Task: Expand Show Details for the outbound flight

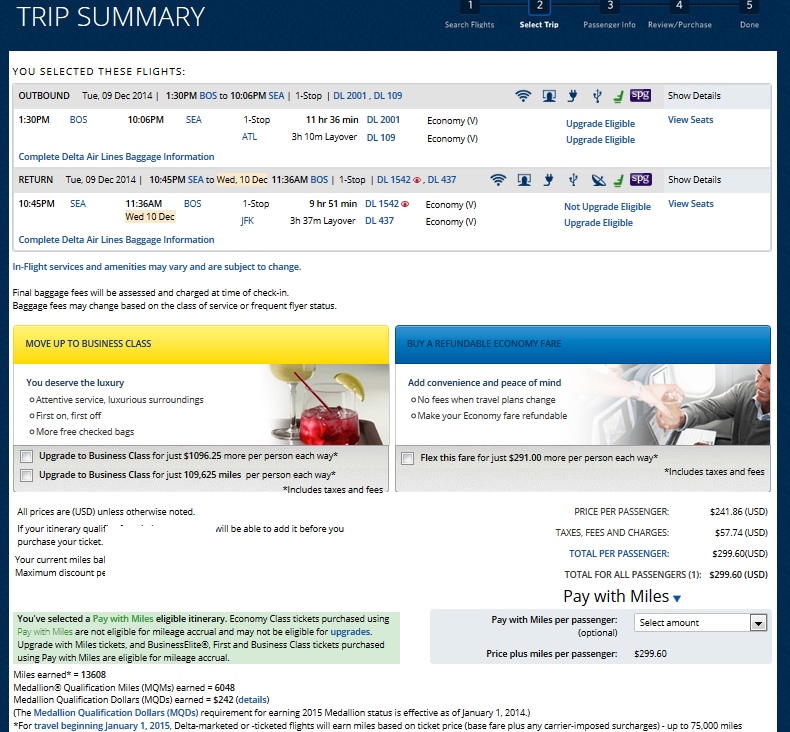Action: [694, 96]
